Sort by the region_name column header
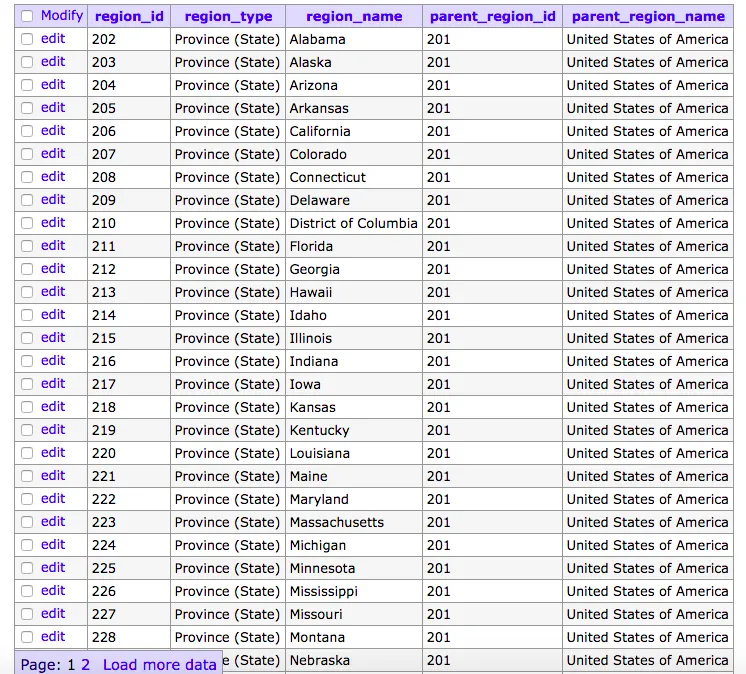The height and width of the screenshot is (674, 746). tap(354, 17)
